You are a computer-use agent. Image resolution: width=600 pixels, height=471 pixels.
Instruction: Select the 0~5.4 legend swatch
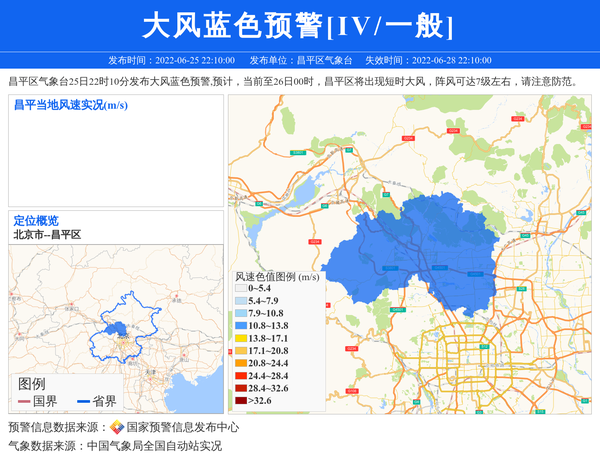241,288
